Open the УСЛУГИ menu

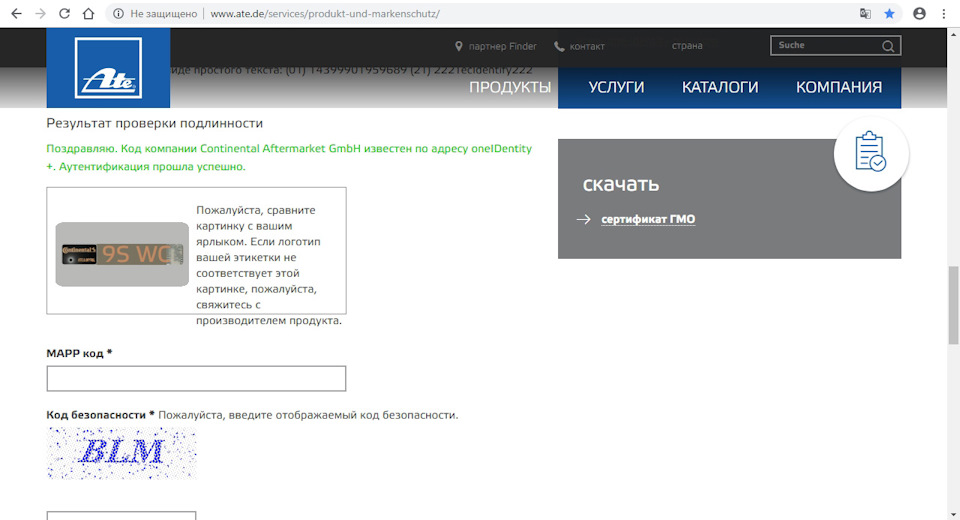tap(616, 87)
